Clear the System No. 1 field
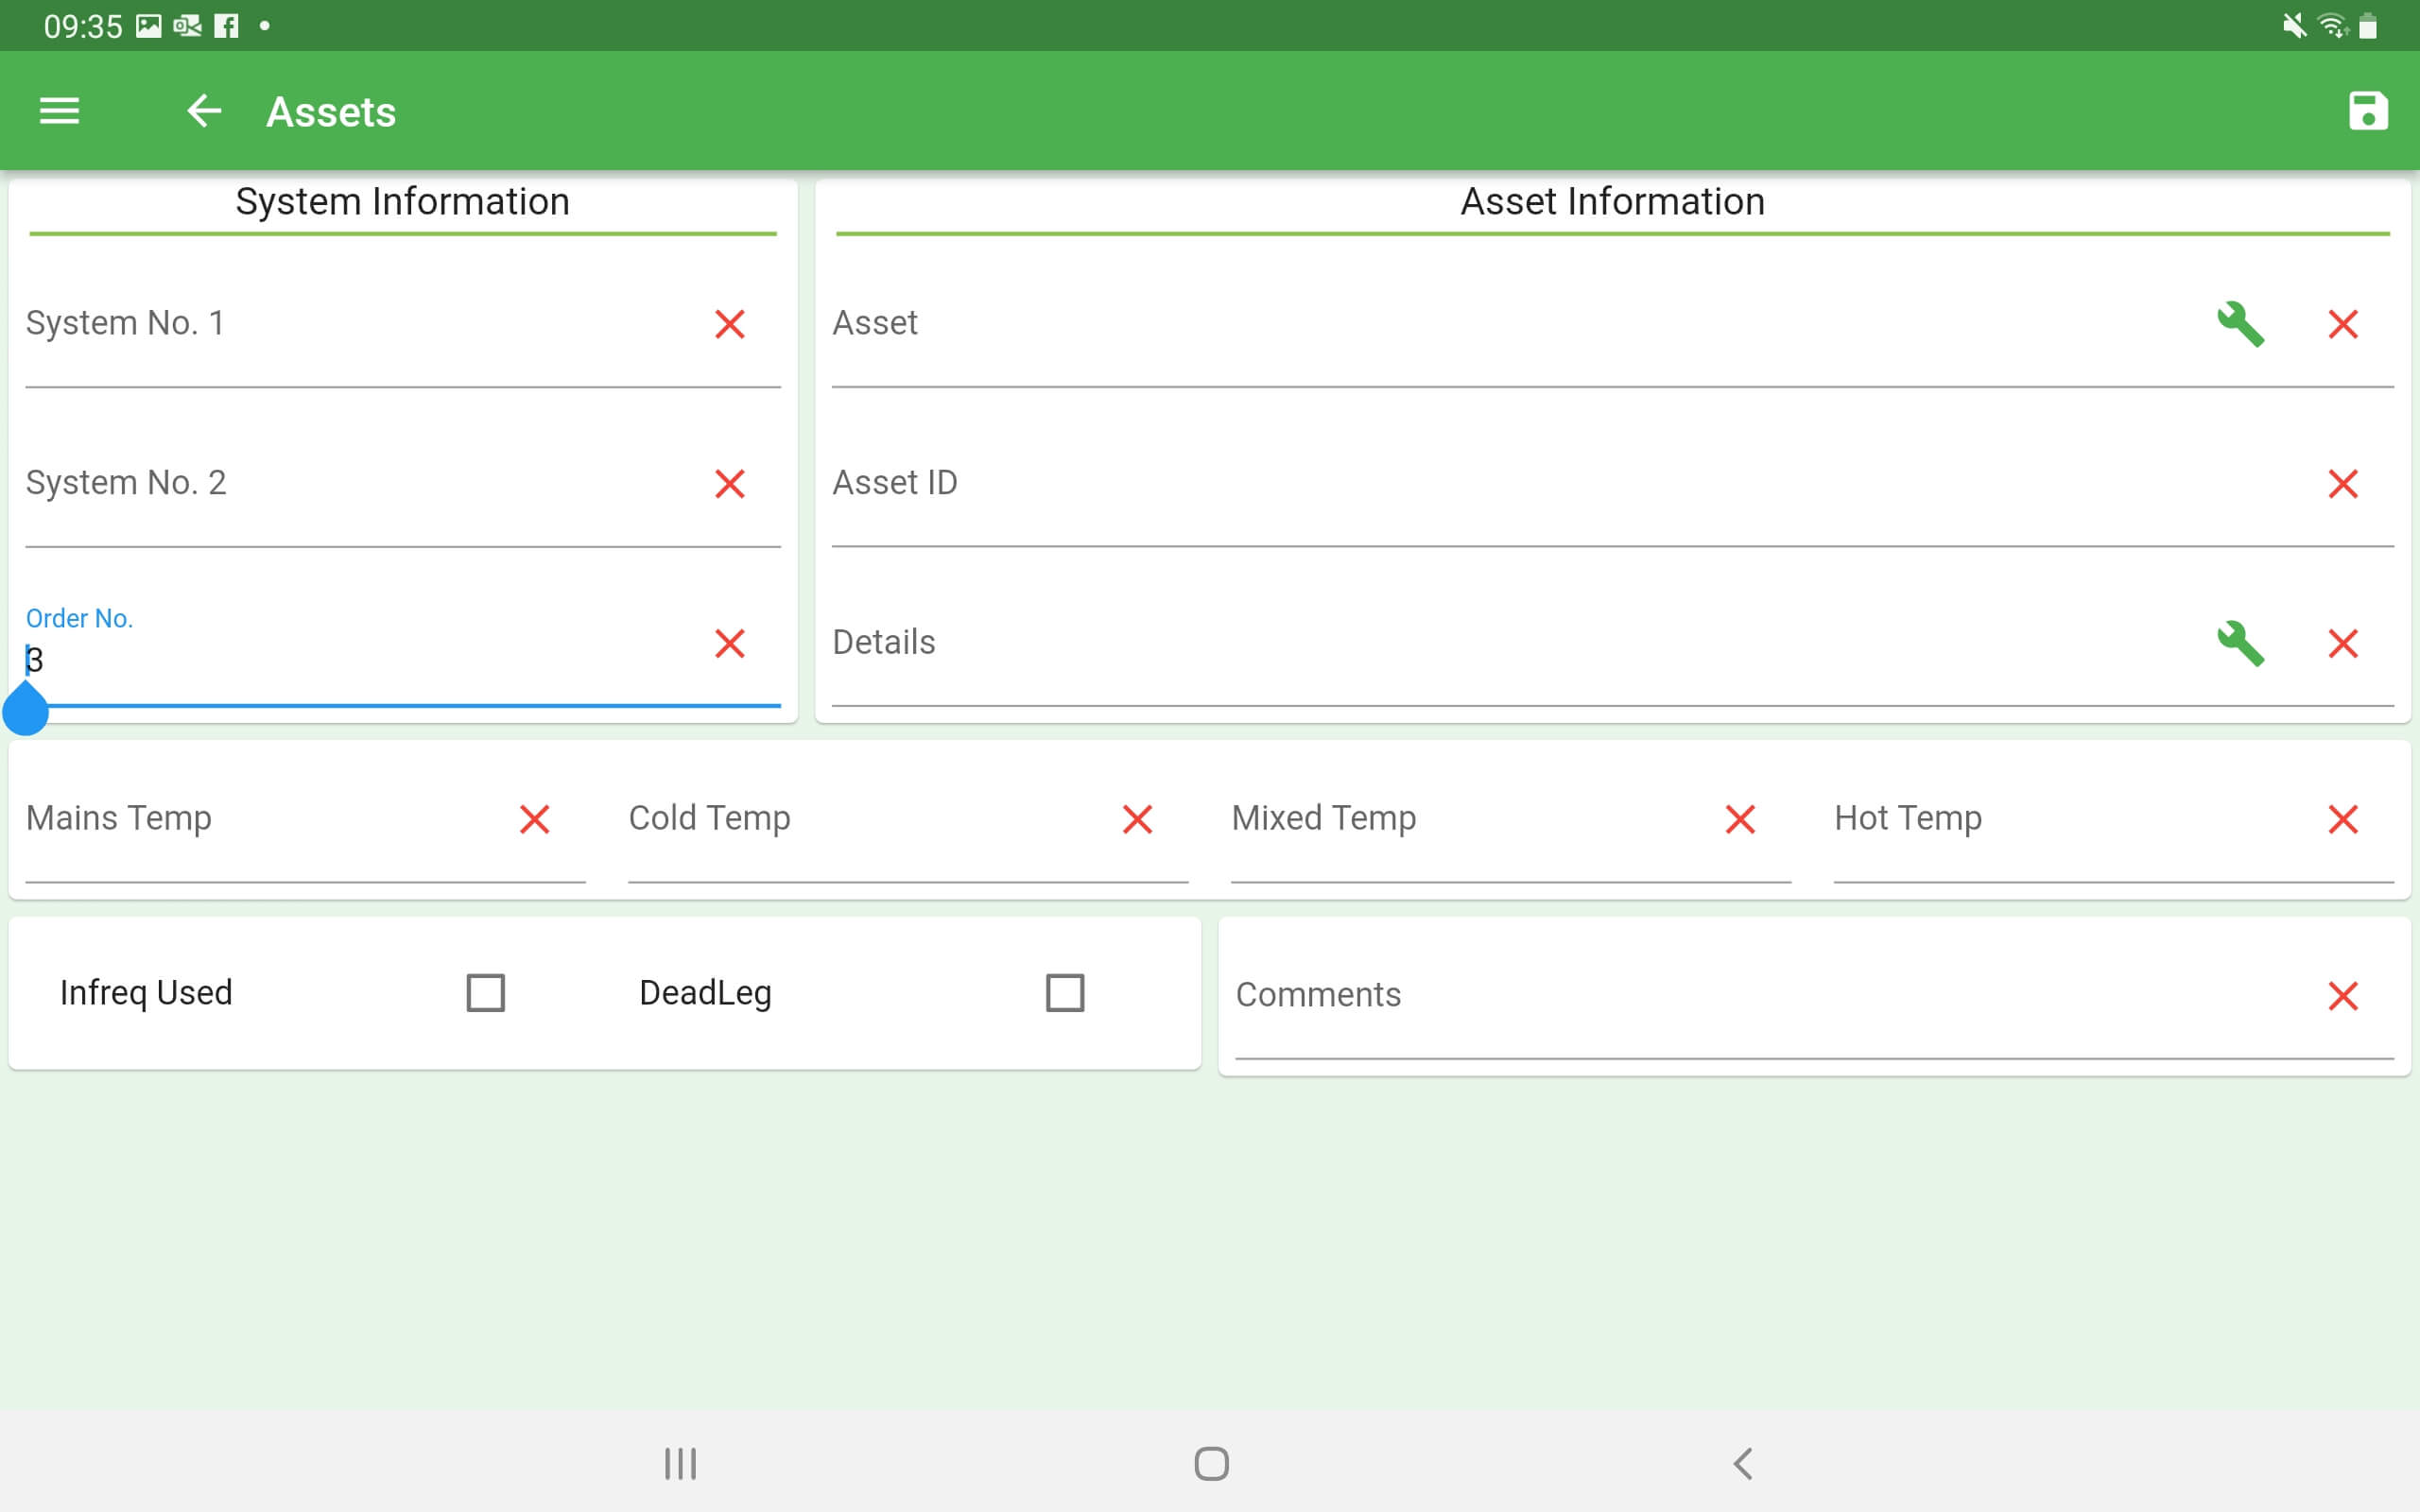Screen dimensions: 2420x1512 click(730, 324)
